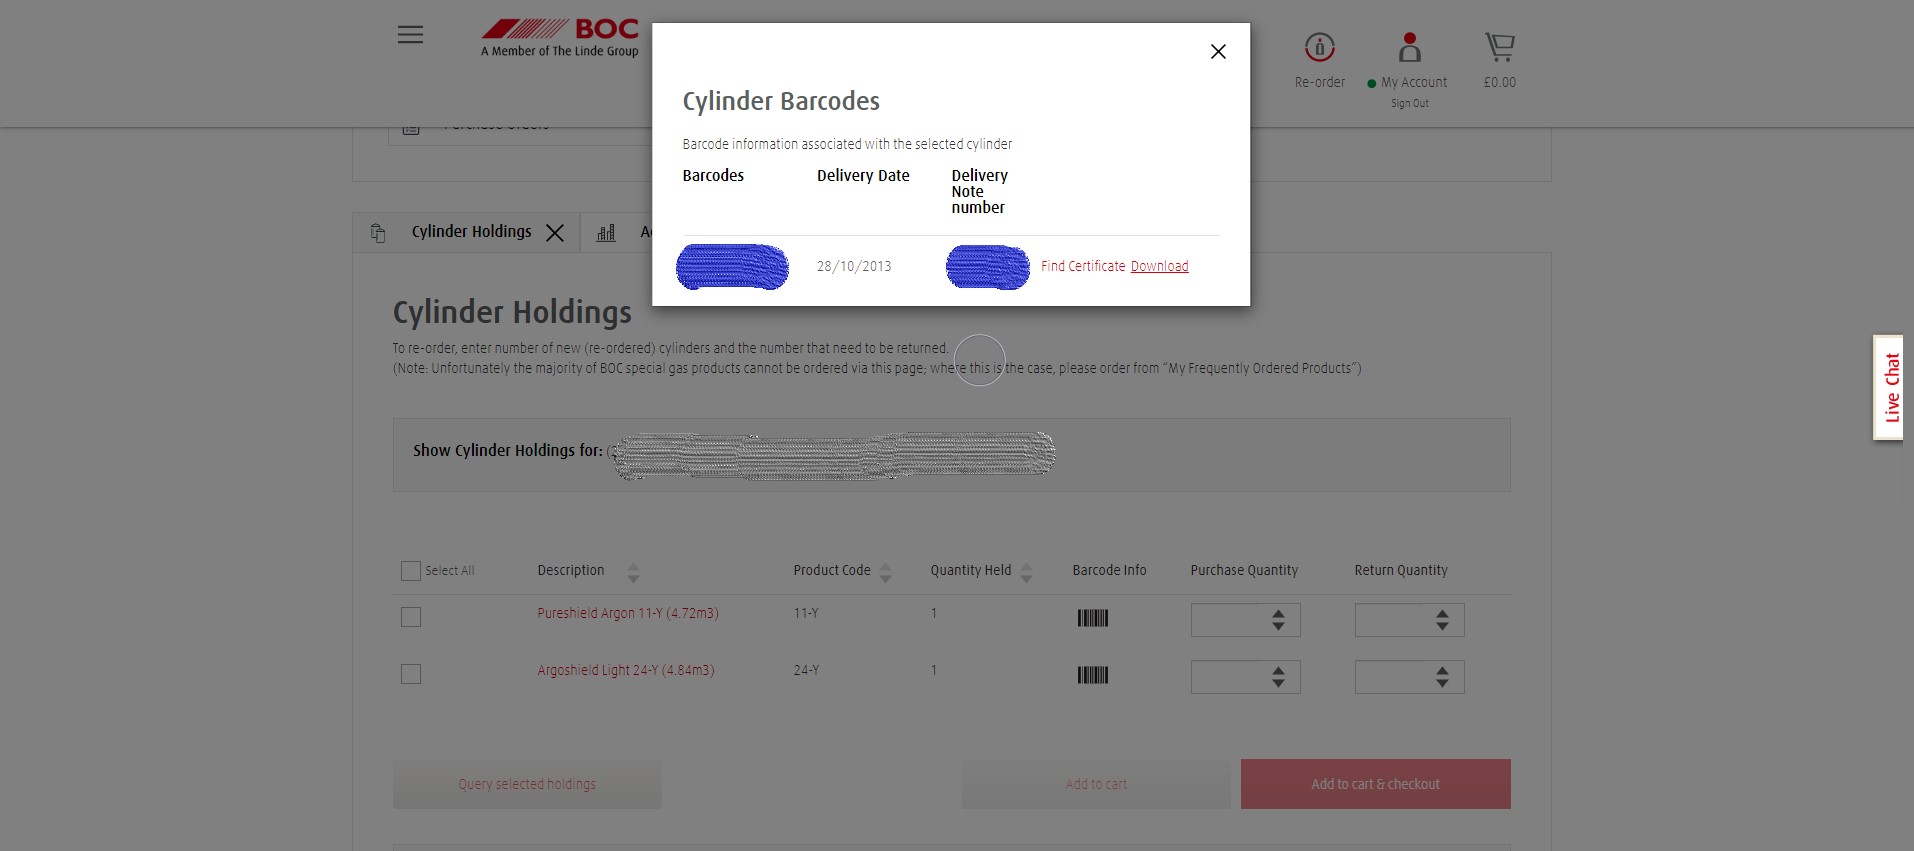Sort by Quantity Held column

click(x=1026, y=573)
